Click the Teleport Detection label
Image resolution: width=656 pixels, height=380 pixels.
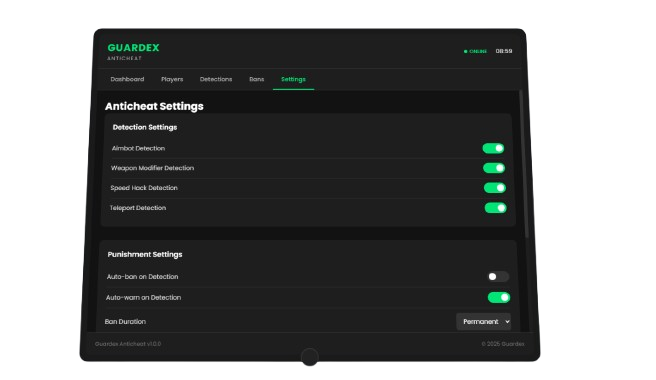coord(138,208)
